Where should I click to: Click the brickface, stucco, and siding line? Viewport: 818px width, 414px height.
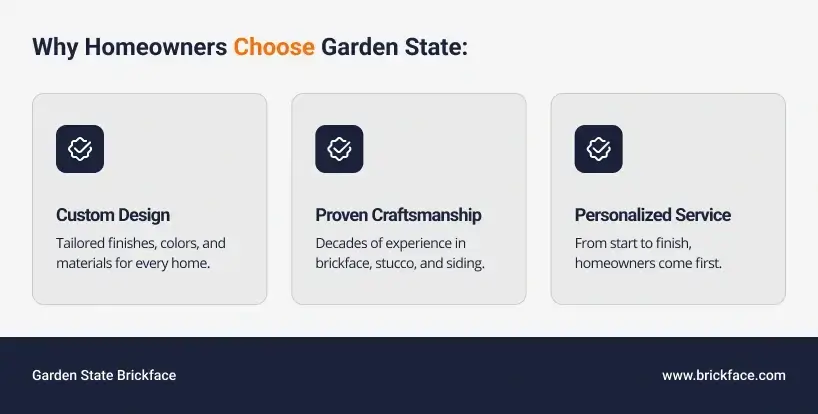[400, 264]
